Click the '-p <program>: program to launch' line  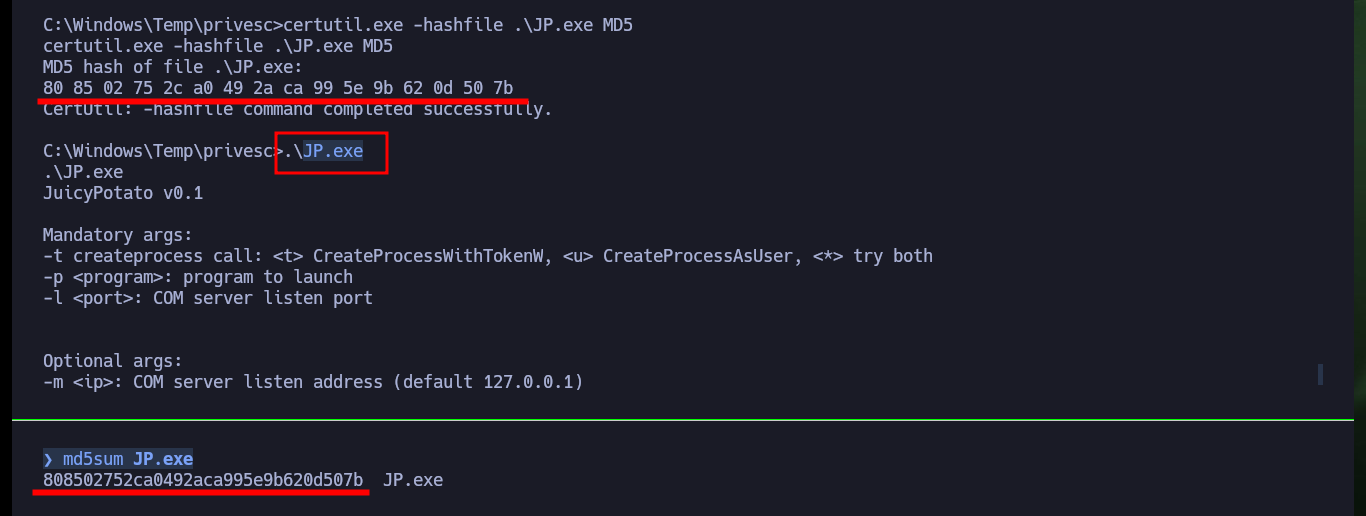pos(198,277)
